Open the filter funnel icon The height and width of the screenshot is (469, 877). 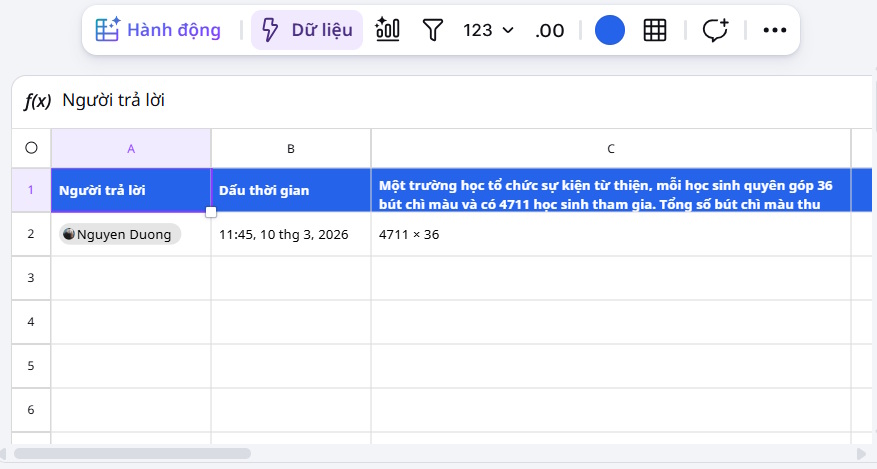432,30
